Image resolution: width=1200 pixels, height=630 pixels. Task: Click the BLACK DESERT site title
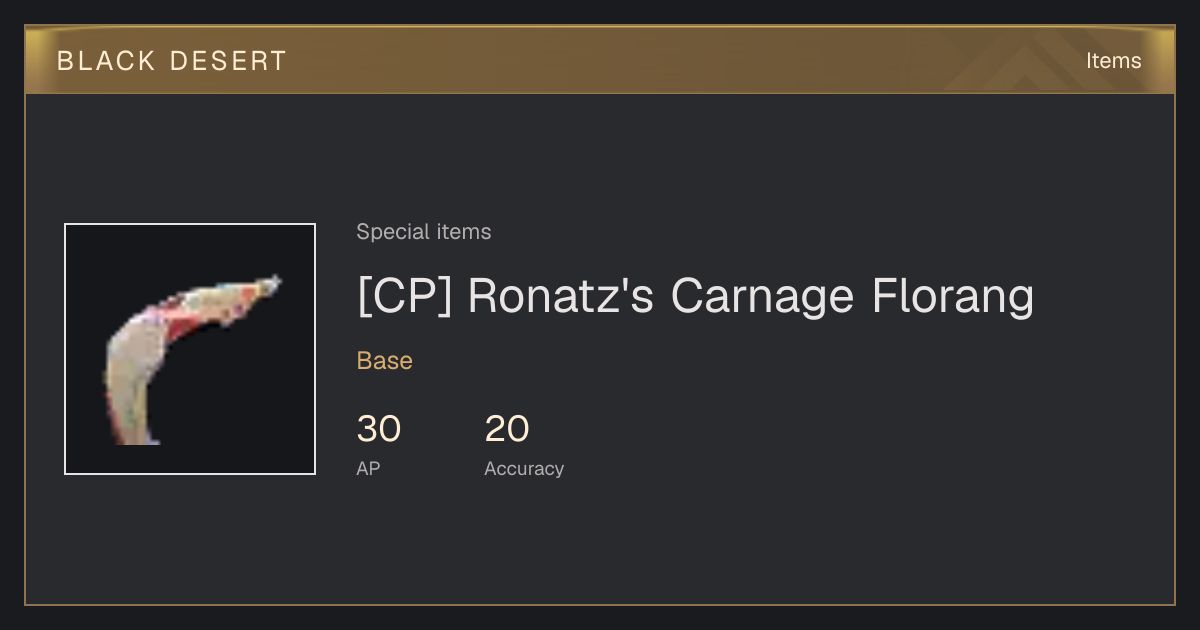pos(172,61)
